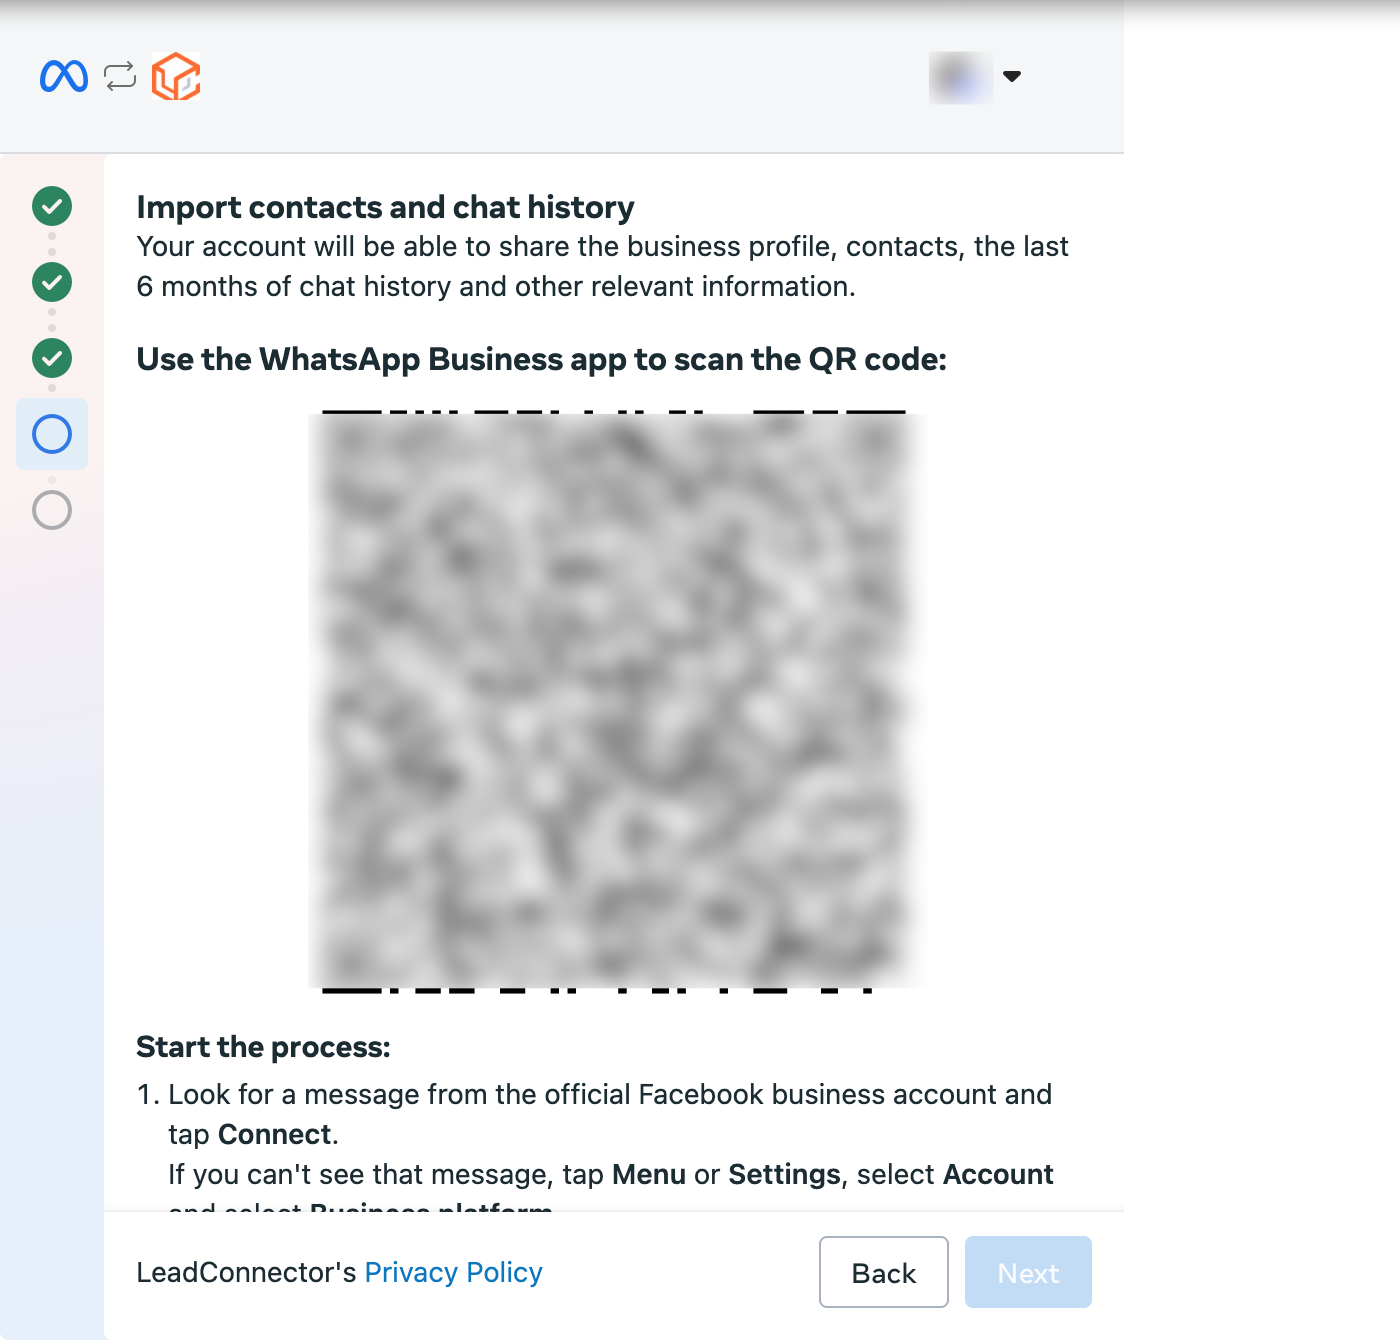This screenshot has height=1342, width=1400.
Task: Select the current fourth step circle
Action: click(52, 434)
